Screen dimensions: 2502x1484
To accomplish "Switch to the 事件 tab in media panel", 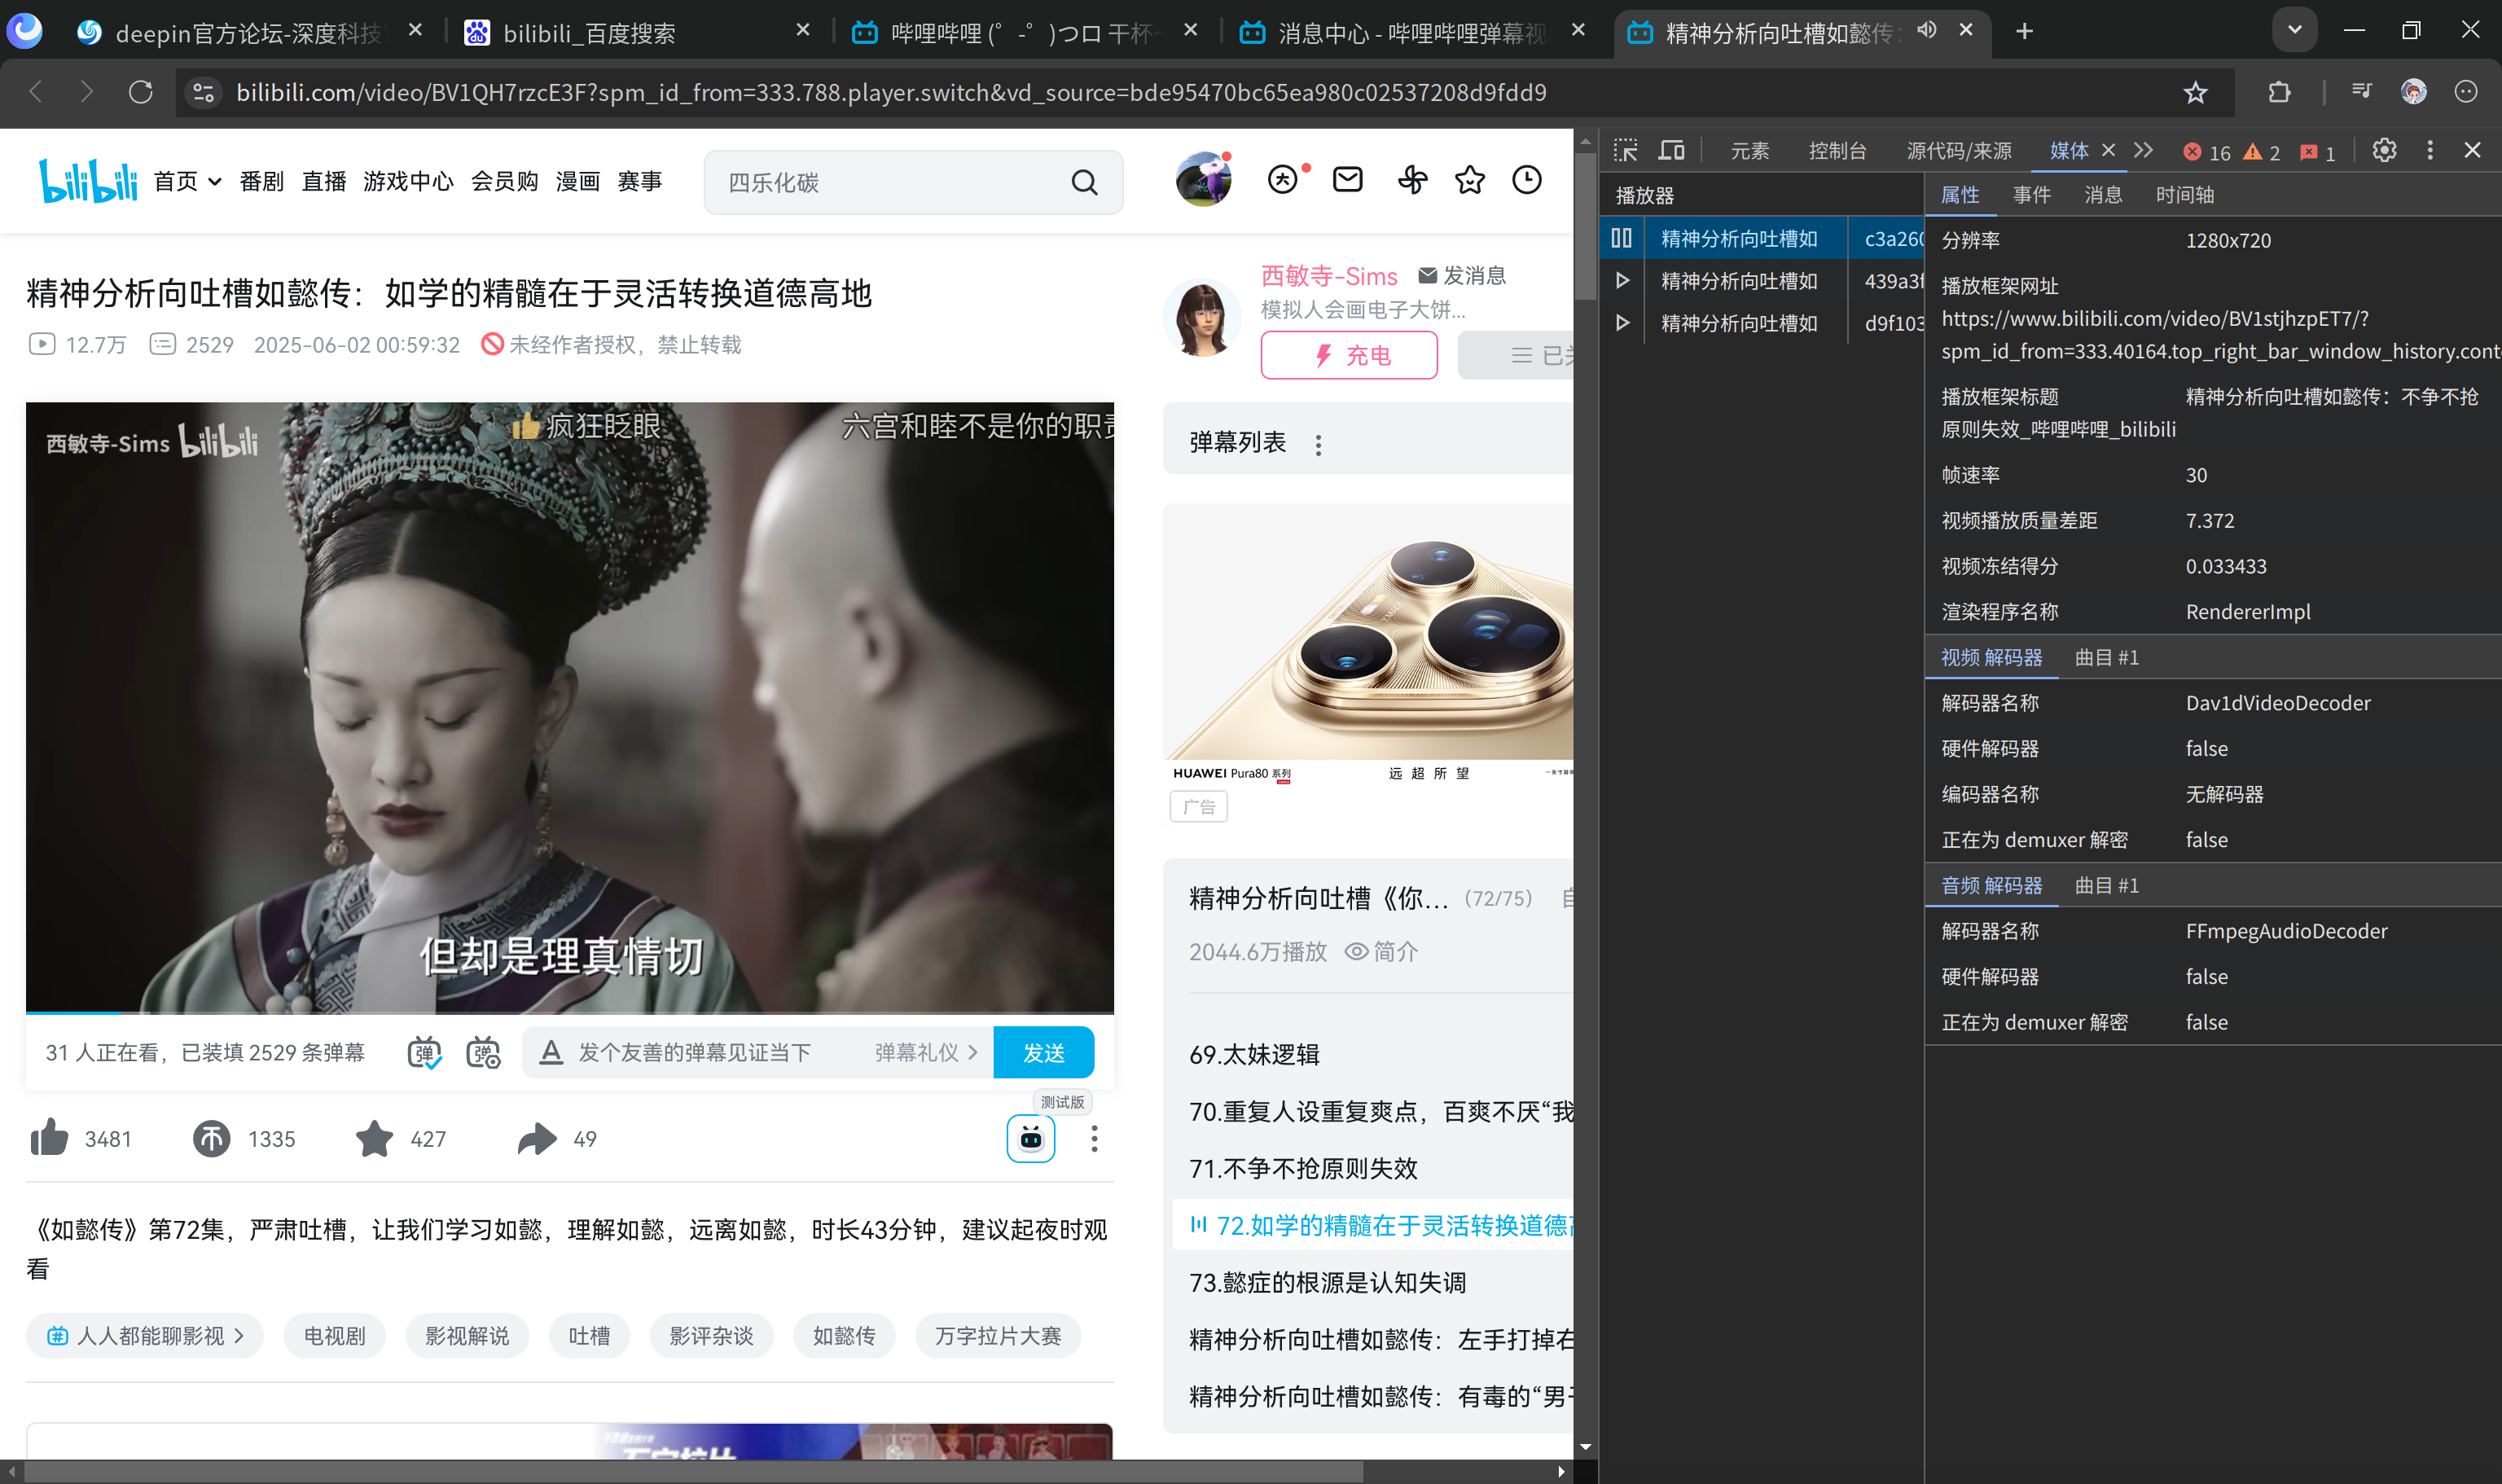I will (x=2031, y=195).
